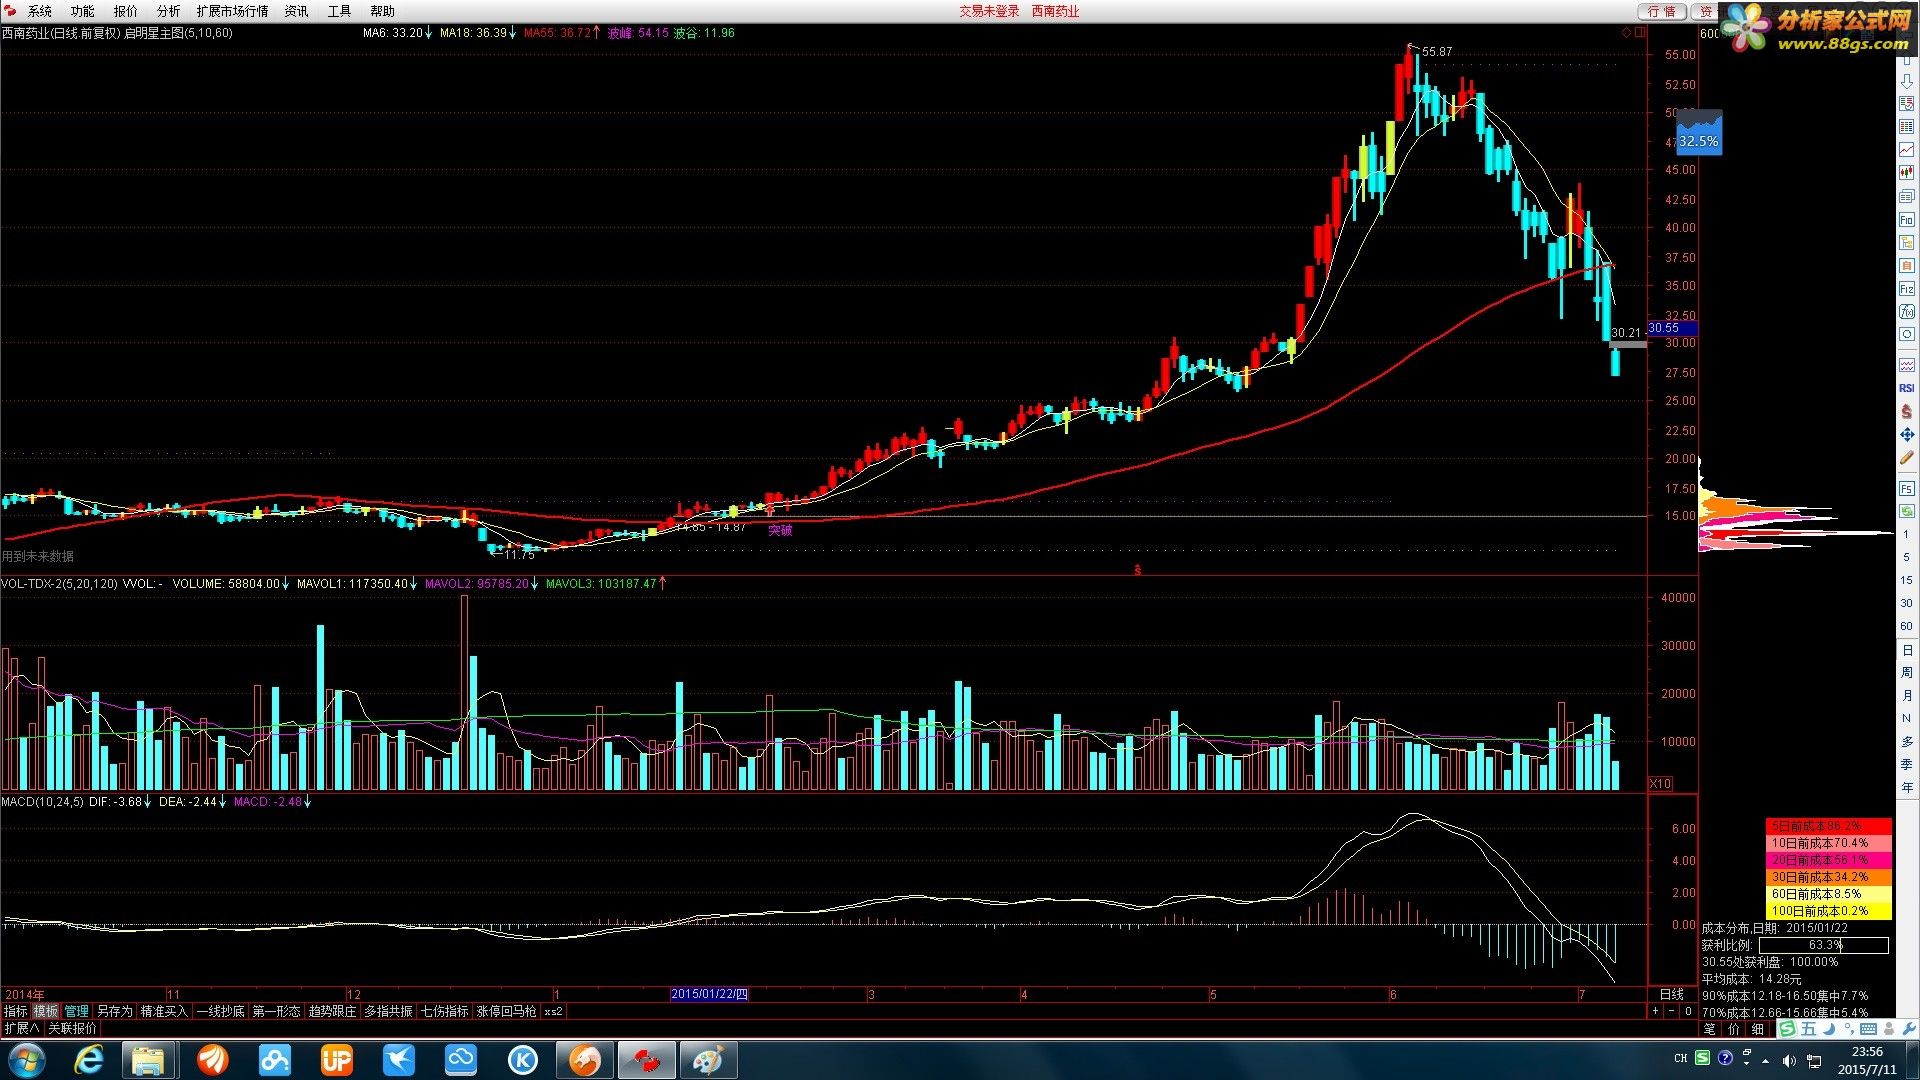Click the orange 自 self-select icon
Image resolution: width=1920 pixels, height=1080 pixels.
pos(1906,266)
